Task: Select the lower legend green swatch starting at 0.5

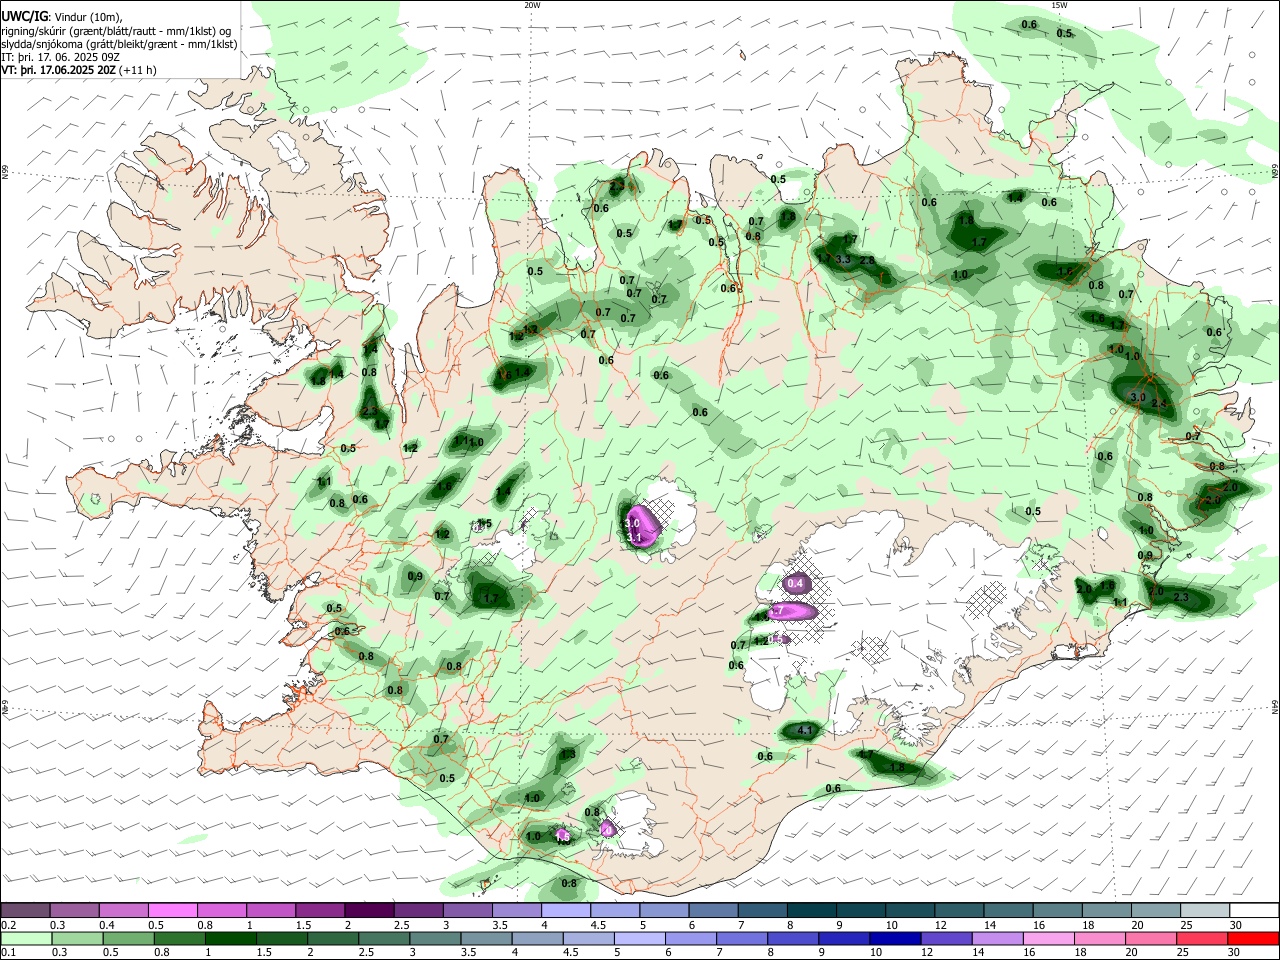Action: tap(127, 938)
